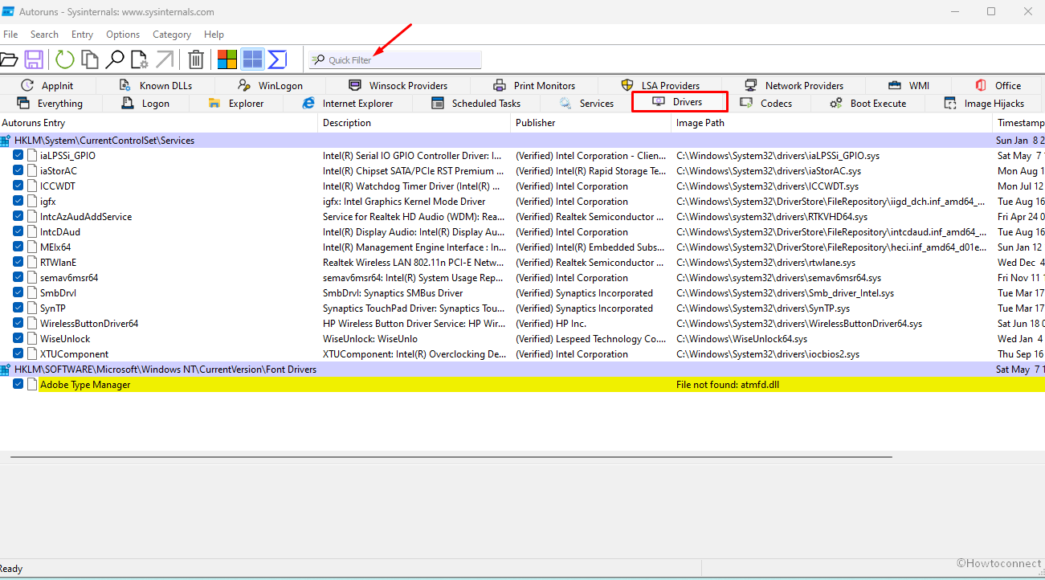Disable the WiseUnlock driver entry checkbox
This screenshot has width=1045, height=580.
tap(18, 339)
